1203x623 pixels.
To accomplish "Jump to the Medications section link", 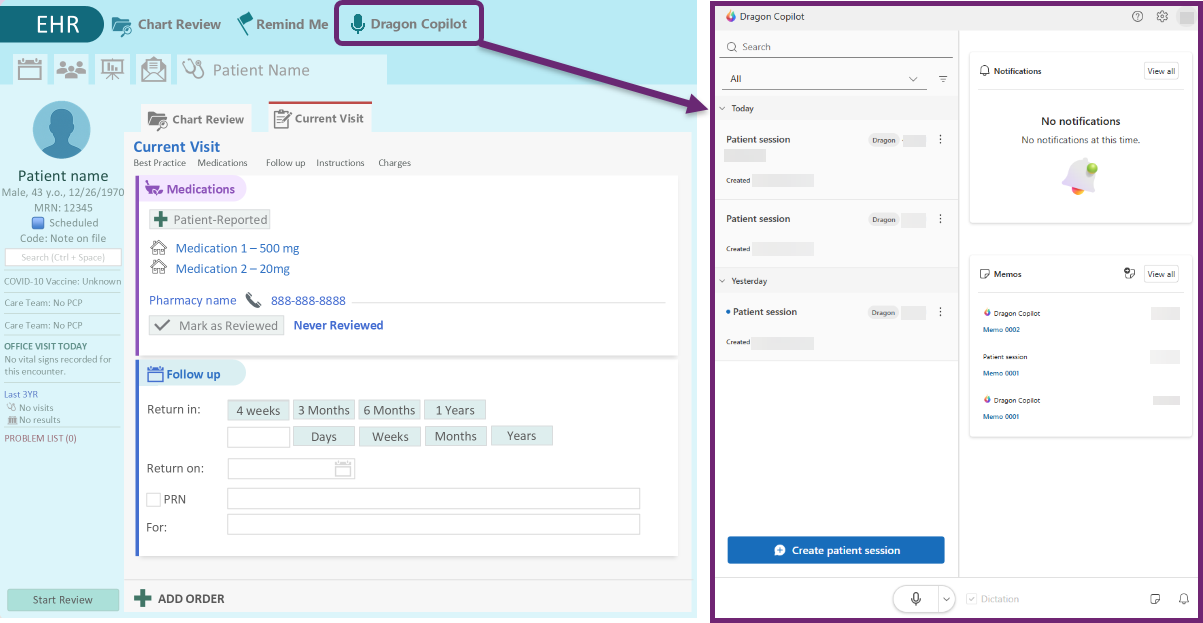I will pyautogui.click(x=222, y=163).
